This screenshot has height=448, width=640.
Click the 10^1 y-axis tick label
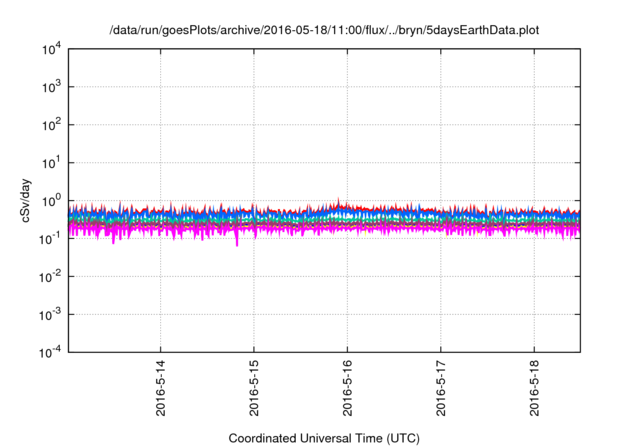tap(52, 163)
